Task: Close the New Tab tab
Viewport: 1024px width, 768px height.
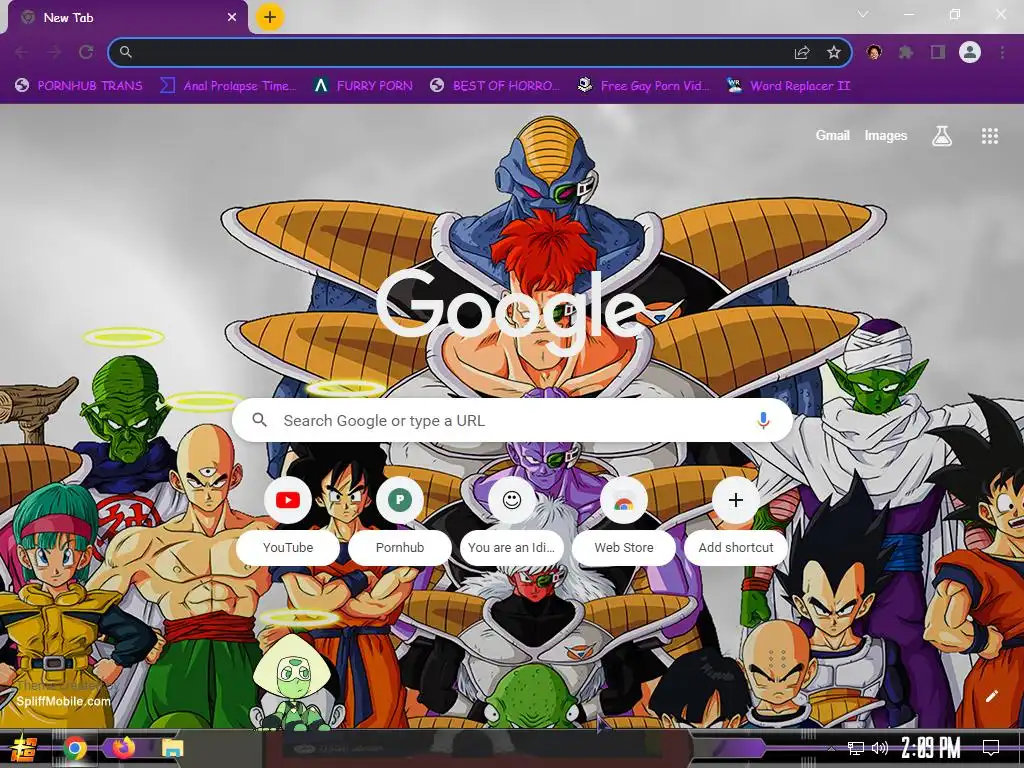Action: click(x=232, y=18)
